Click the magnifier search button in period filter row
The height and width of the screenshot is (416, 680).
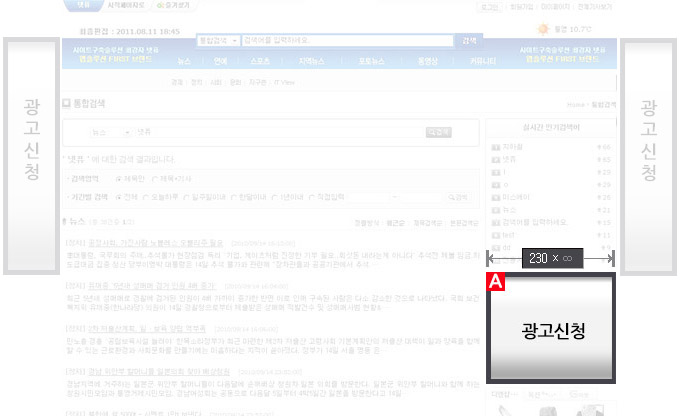click(x=458, y=197)
